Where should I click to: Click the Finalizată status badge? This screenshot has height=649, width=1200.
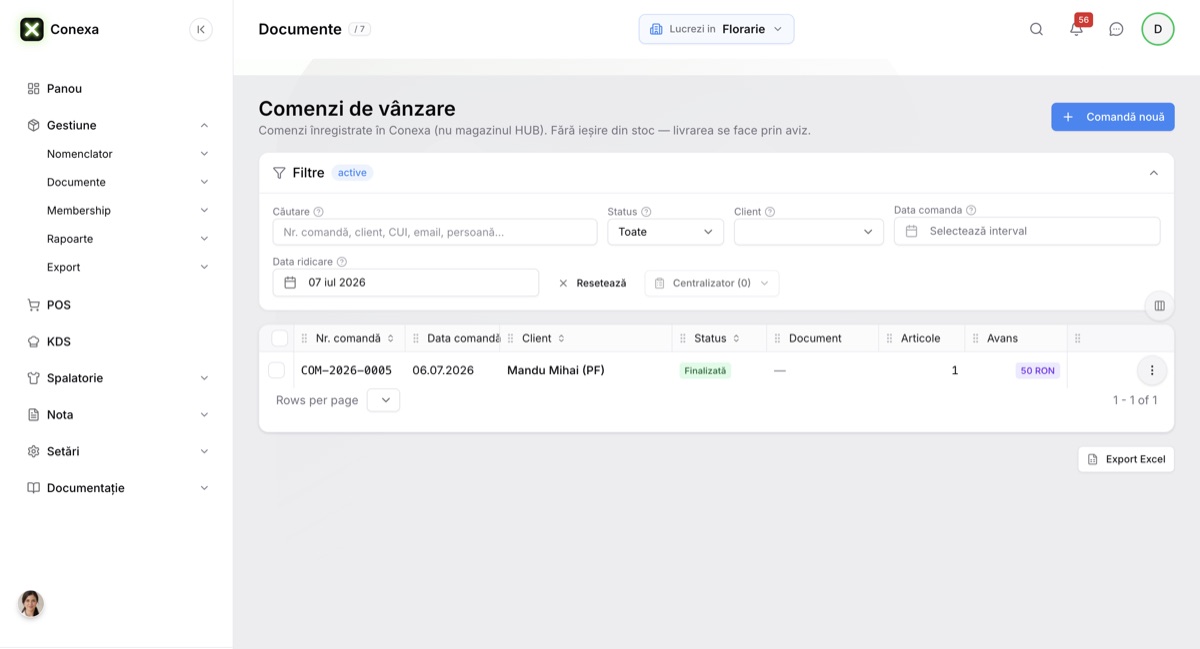pos(706,370)
